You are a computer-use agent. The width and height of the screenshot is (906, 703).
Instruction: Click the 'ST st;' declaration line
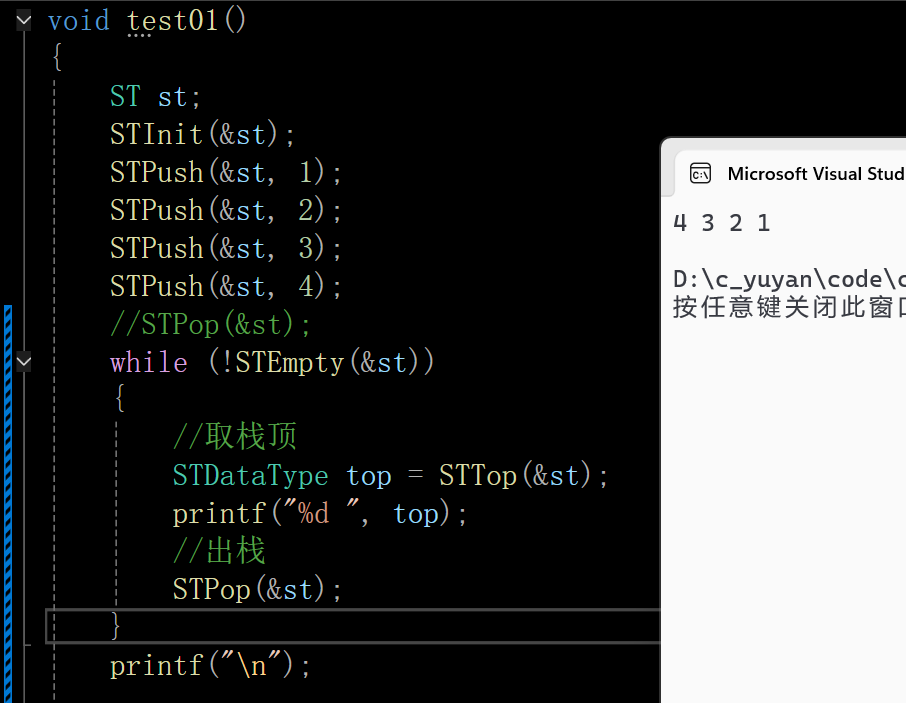coord(155,96)
